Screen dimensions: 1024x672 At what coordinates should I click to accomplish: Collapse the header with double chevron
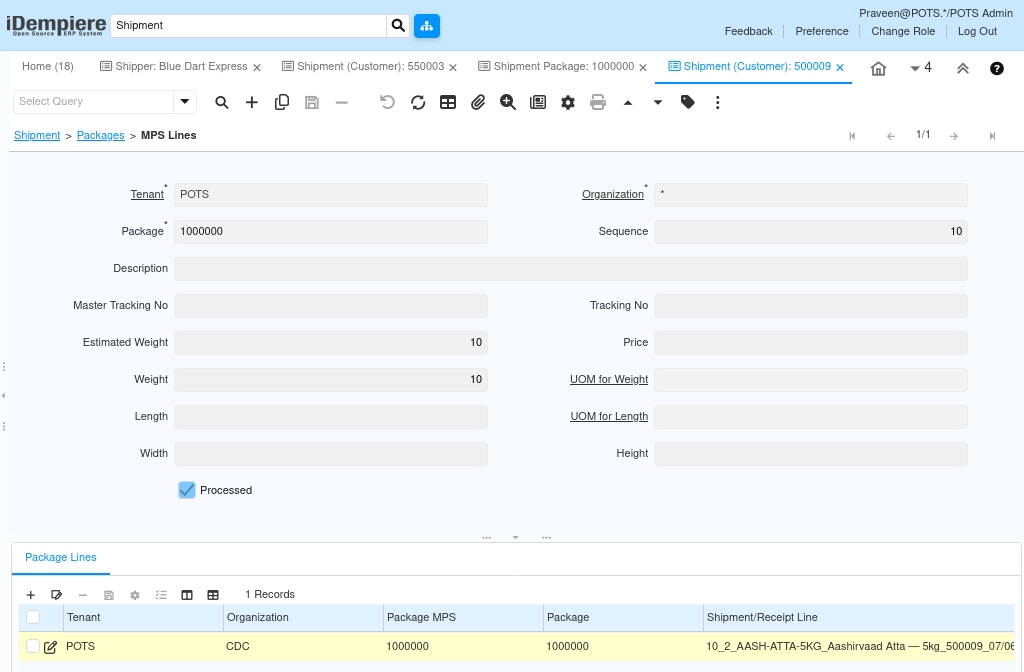click(963, 69)
